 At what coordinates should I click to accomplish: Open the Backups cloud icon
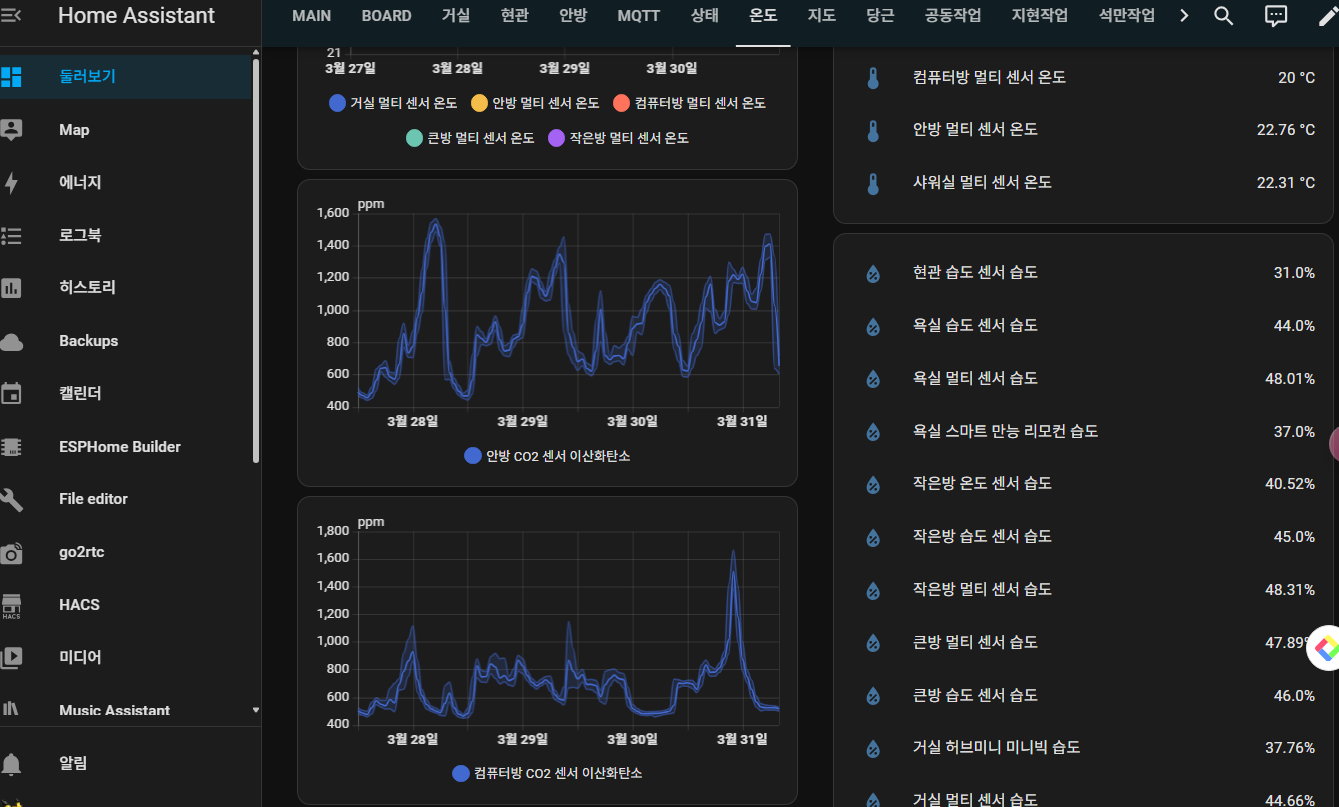pos(11,341)
